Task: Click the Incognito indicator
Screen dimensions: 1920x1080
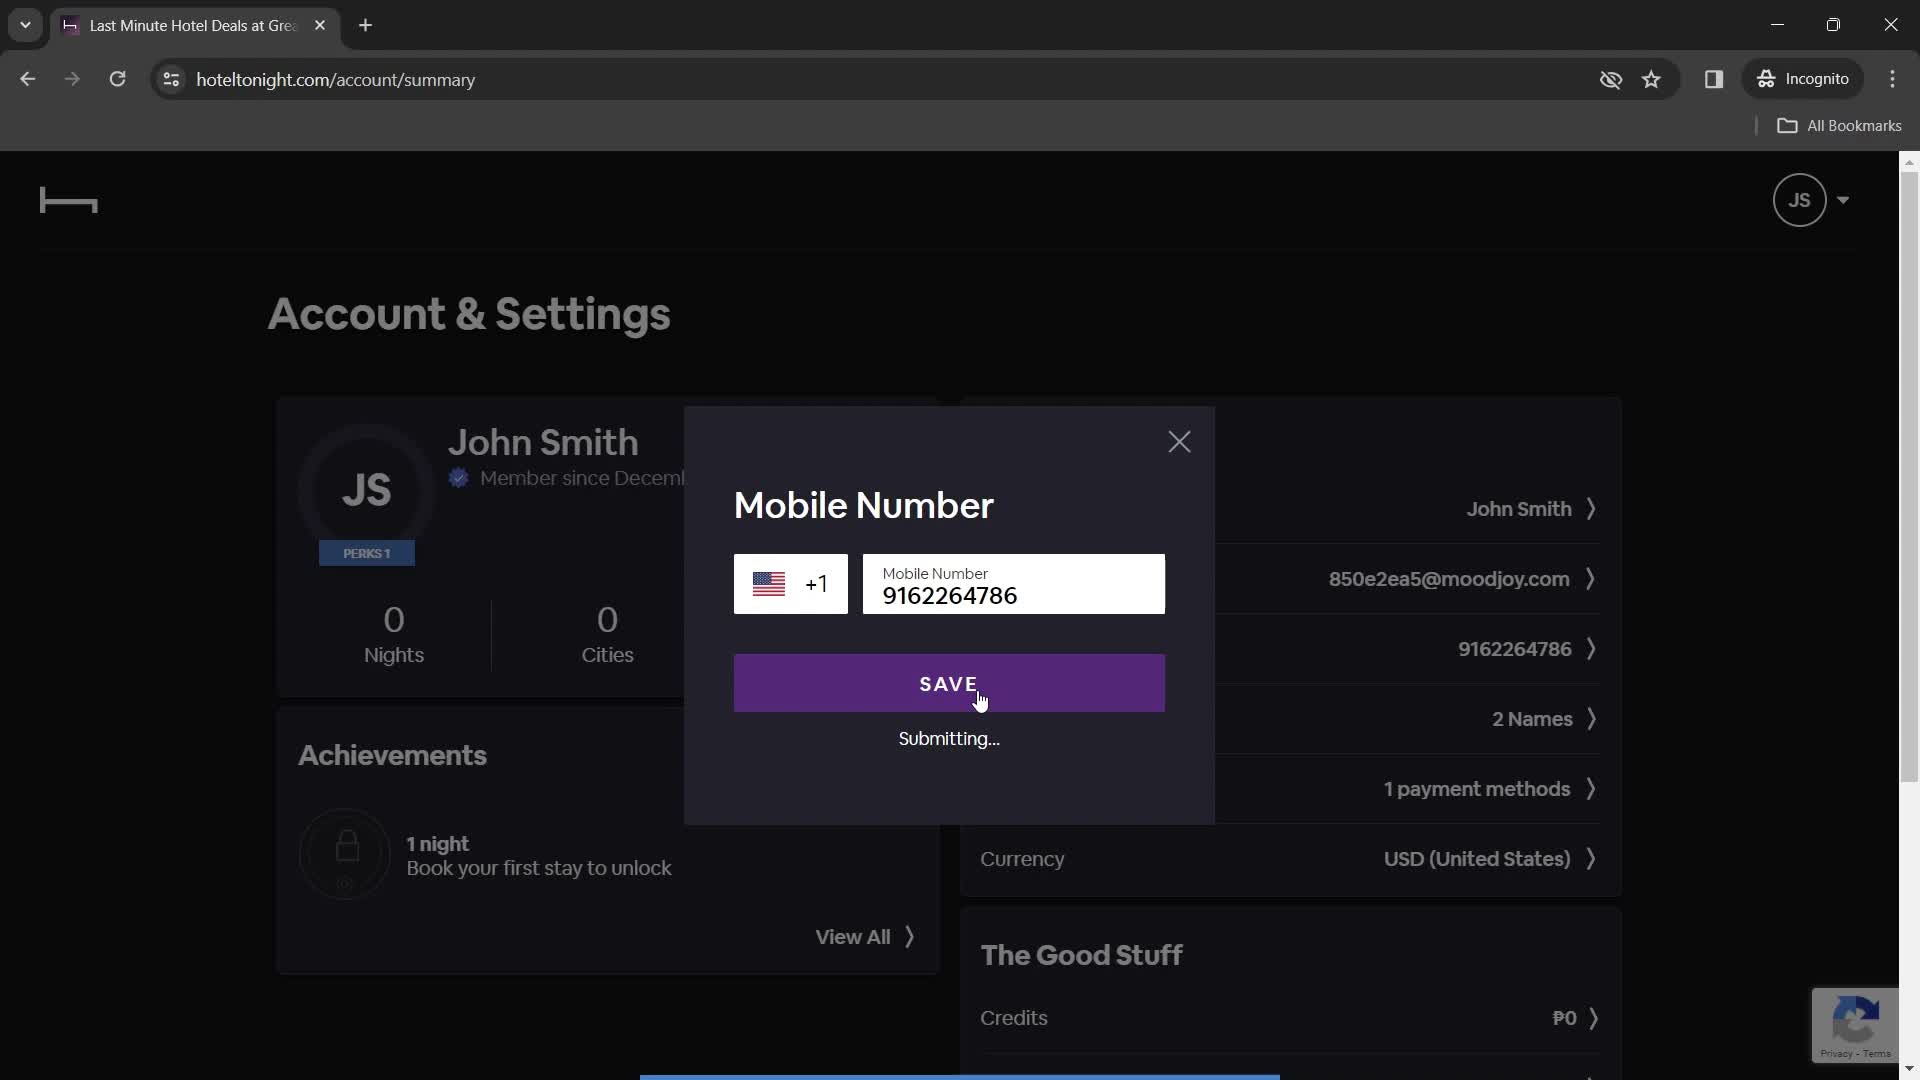Action: click(1803, 79)
